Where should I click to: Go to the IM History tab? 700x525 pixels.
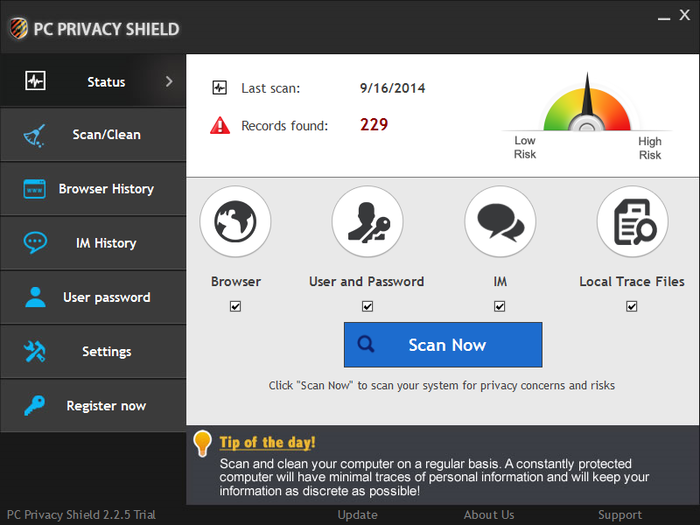[x=93, y=243]
